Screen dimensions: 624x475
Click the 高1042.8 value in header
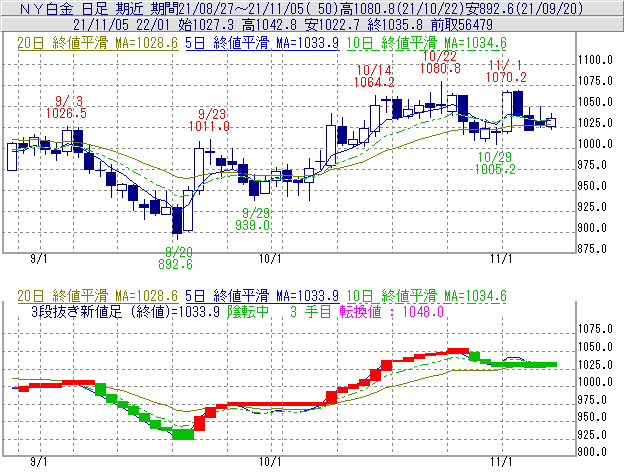point(269,25)
